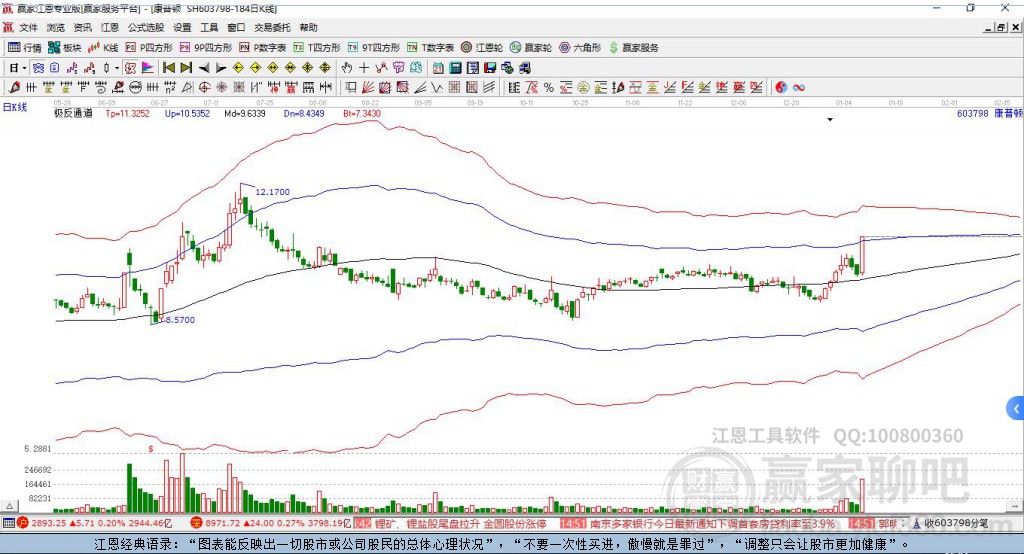
Task: Open the calculator icon
Action: coord(455,68)
